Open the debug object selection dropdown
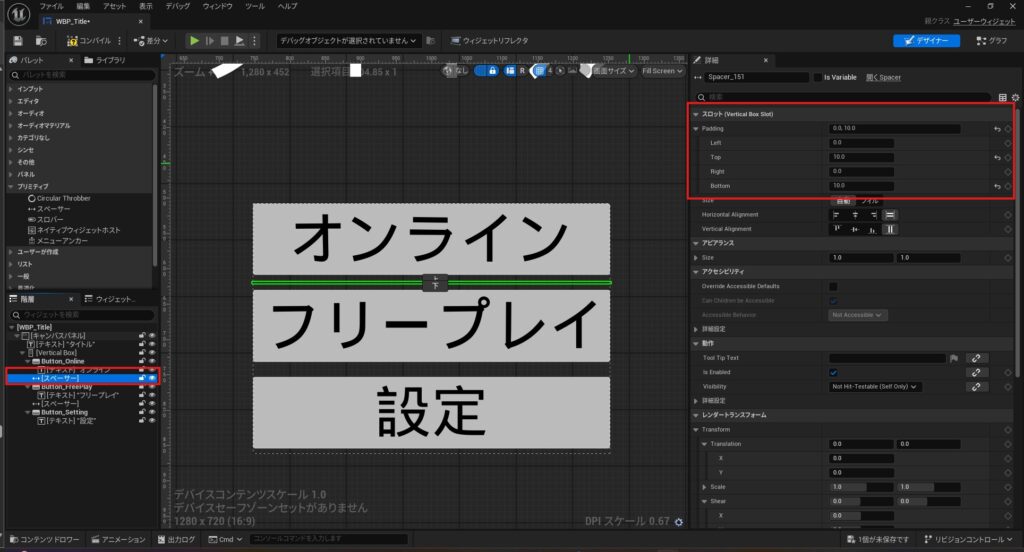Screen dimensions: 1024x552 pyautogui.click(x=348, y=41)
